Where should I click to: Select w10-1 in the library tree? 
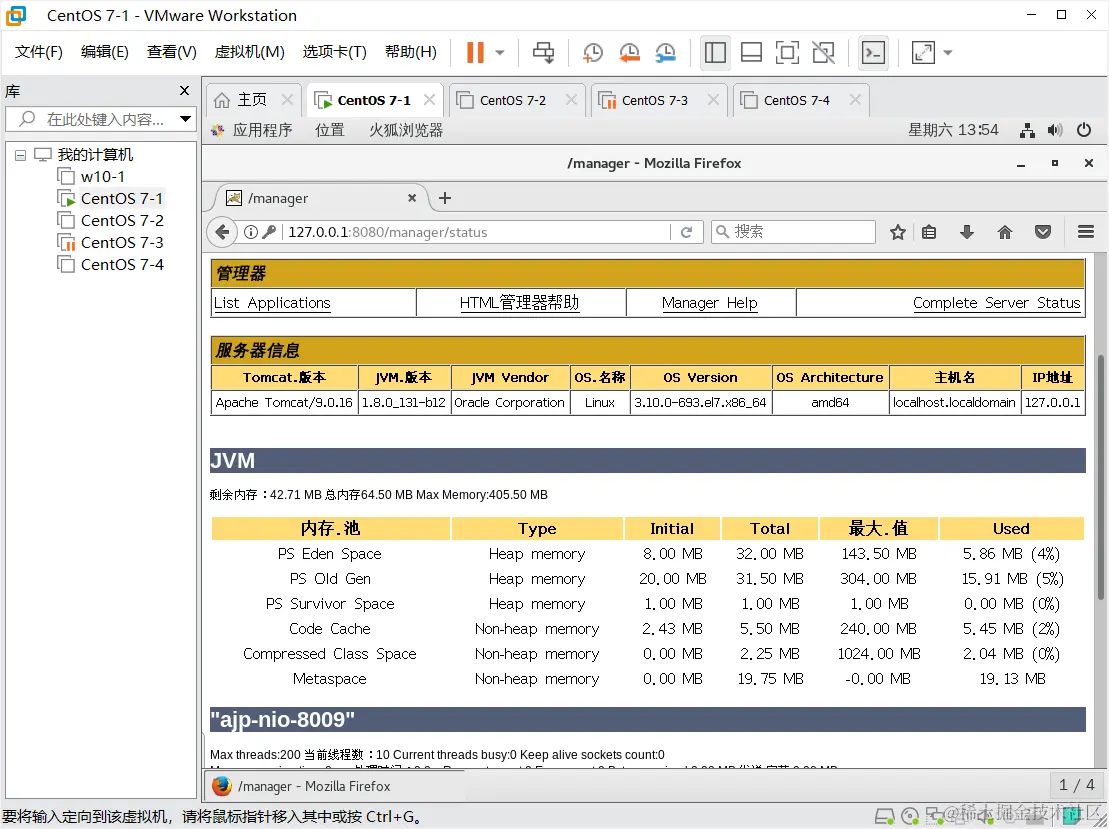pos(103,177)
